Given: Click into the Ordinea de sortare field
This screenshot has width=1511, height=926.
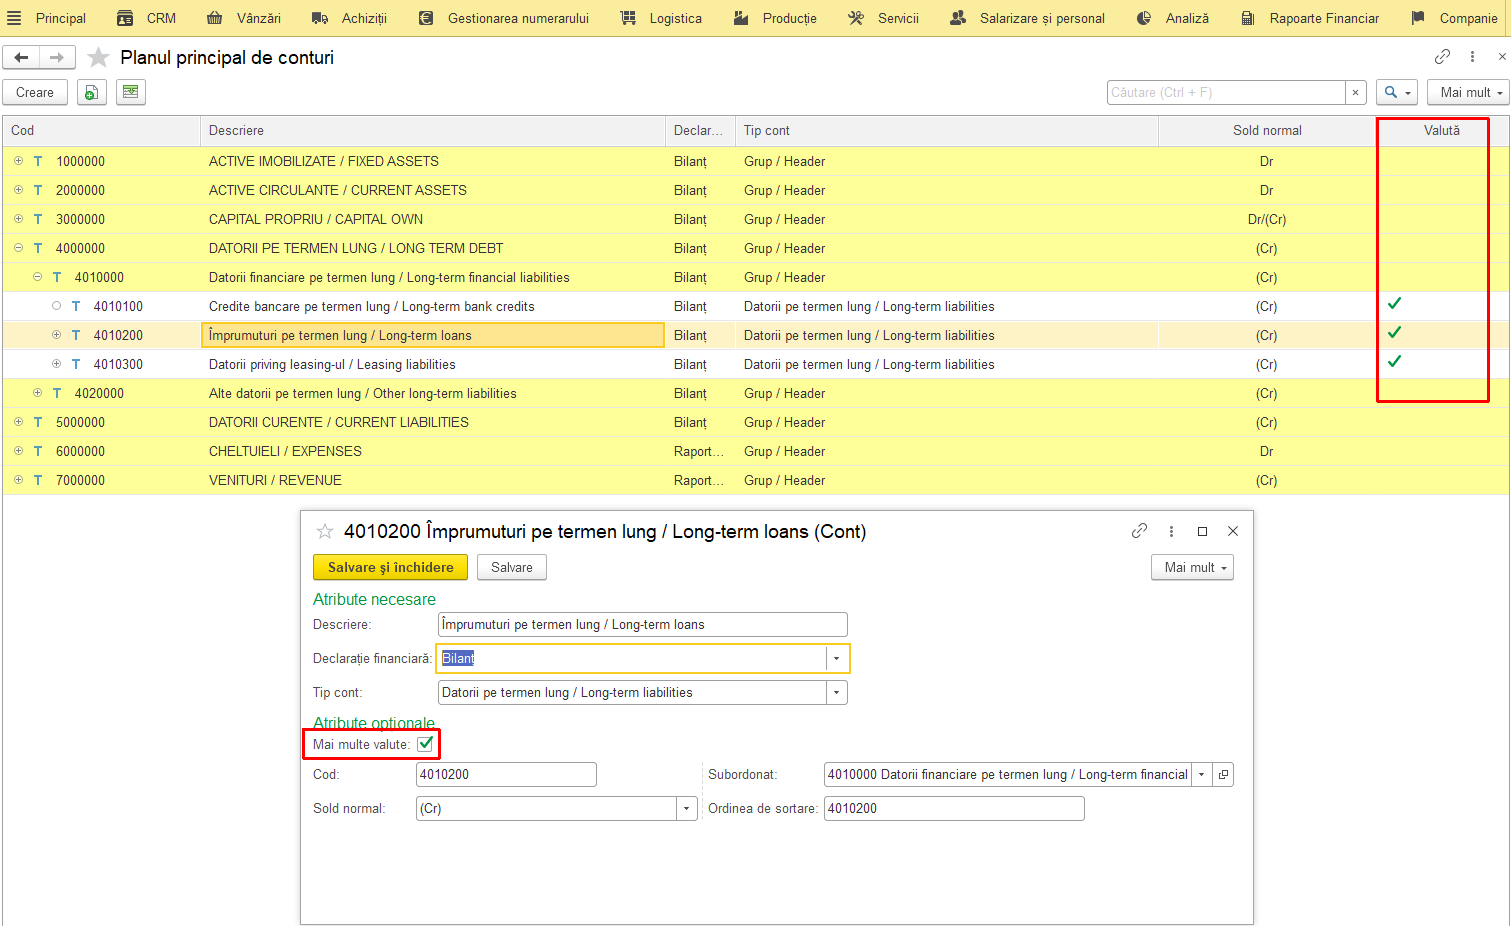Looking at the screenshot, I should pos(954,808).
